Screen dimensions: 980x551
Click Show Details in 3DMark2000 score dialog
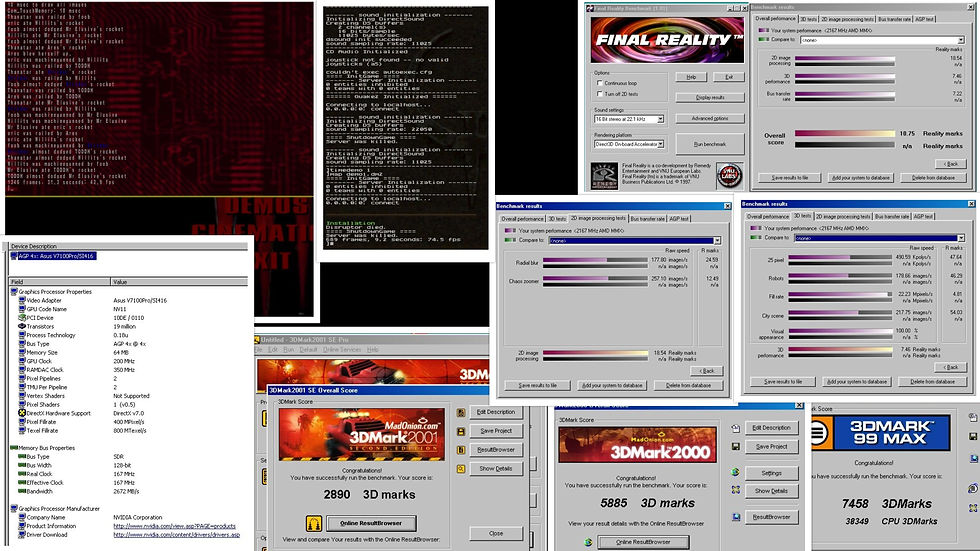coord(771,491)
